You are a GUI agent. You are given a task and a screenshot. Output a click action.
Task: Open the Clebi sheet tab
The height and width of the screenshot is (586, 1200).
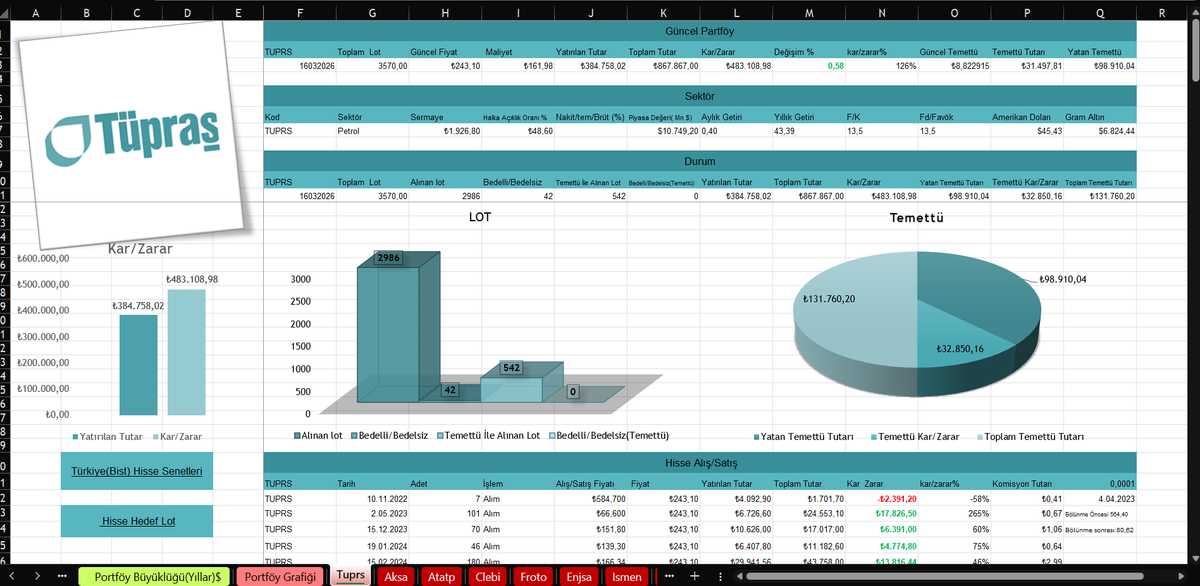pyautogui.click(x=488, y=576)
